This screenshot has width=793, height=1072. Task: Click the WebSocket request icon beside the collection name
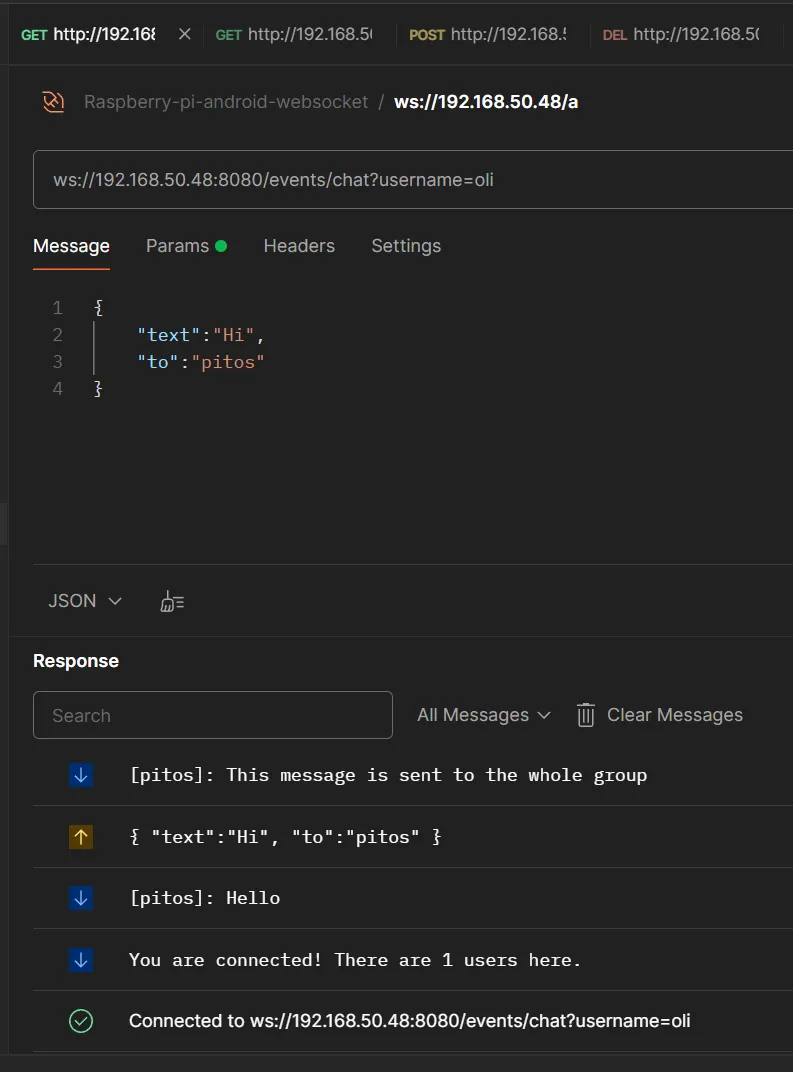pyautogui.click(x=53, y=102)
